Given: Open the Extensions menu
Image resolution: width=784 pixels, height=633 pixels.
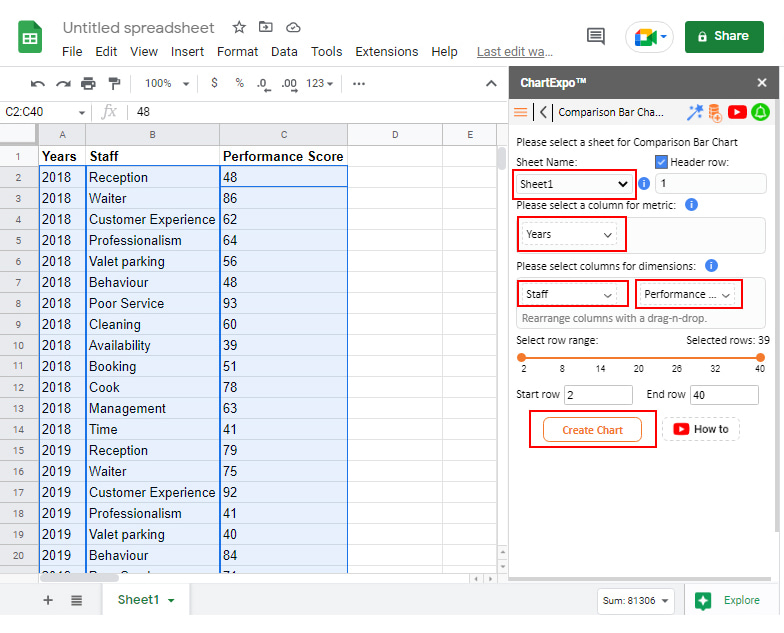Looking at the screenshot, I should click(x=386, y=52).
